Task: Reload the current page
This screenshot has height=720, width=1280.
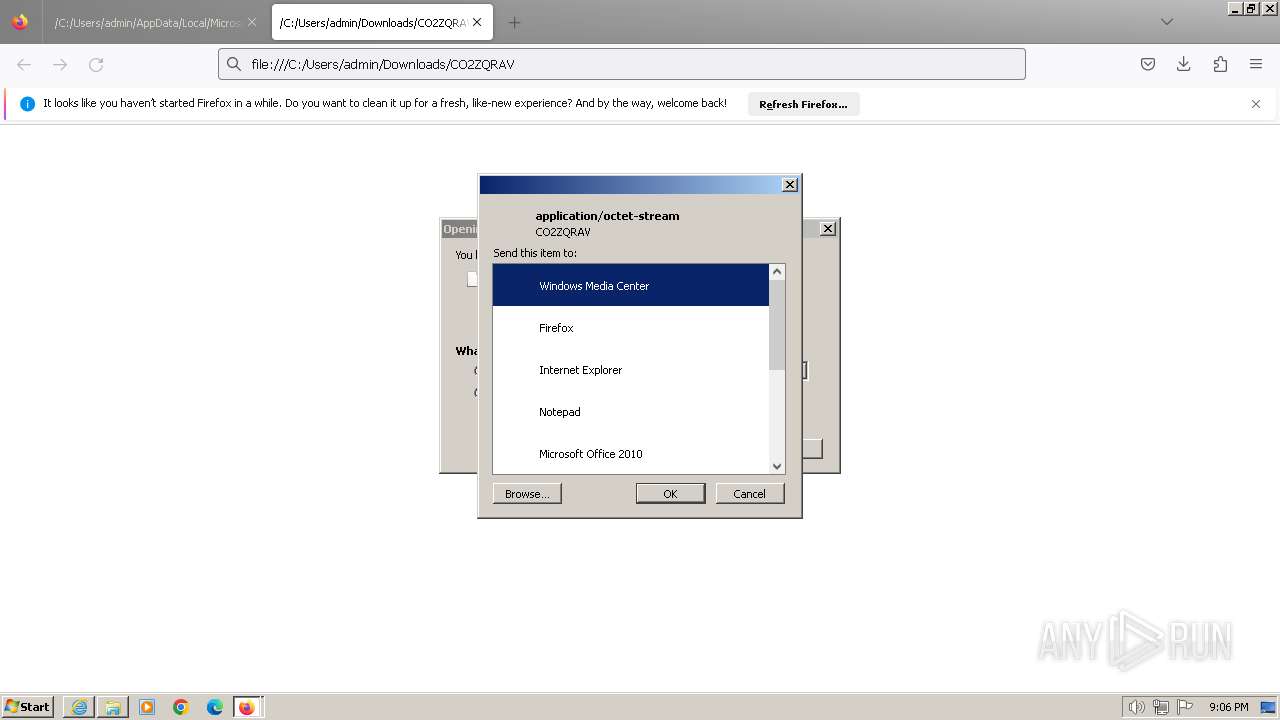Action: (x=96, y=64)
